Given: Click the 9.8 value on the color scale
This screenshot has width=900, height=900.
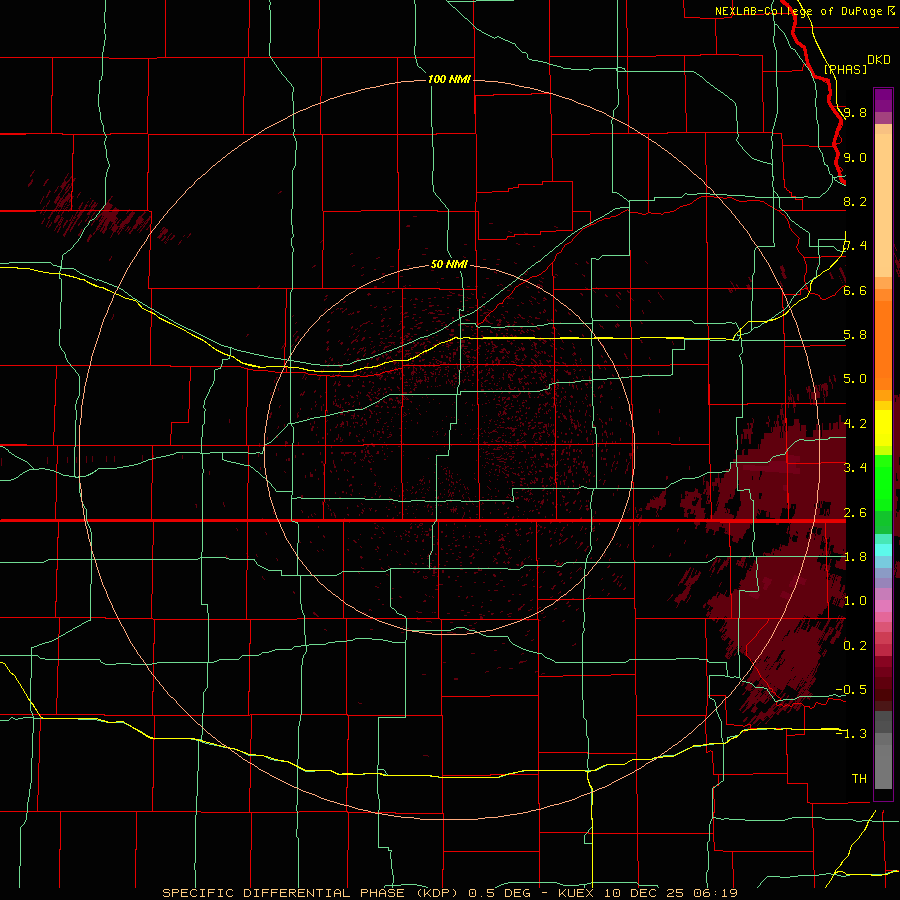Looking at the screenshot, I should [855, 112].
